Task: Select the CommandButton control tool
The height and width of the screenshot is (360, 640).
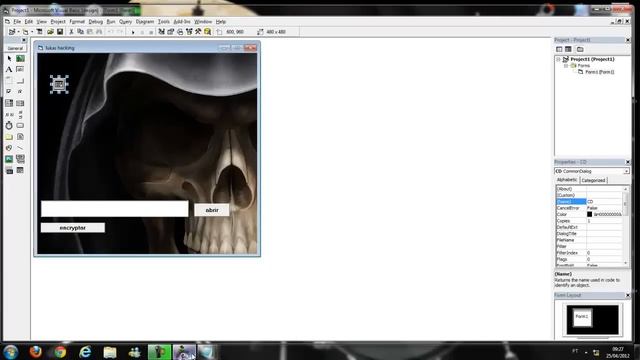Action: pos(20,81)
